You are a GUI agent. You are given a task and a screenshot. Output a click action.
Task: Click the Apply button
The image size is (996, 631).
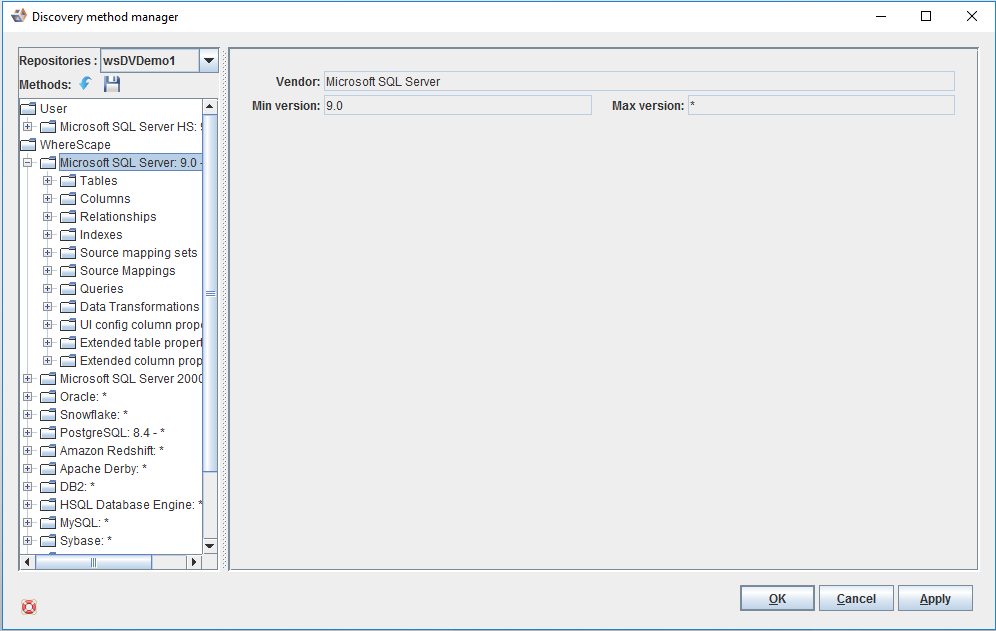(935, 599)
